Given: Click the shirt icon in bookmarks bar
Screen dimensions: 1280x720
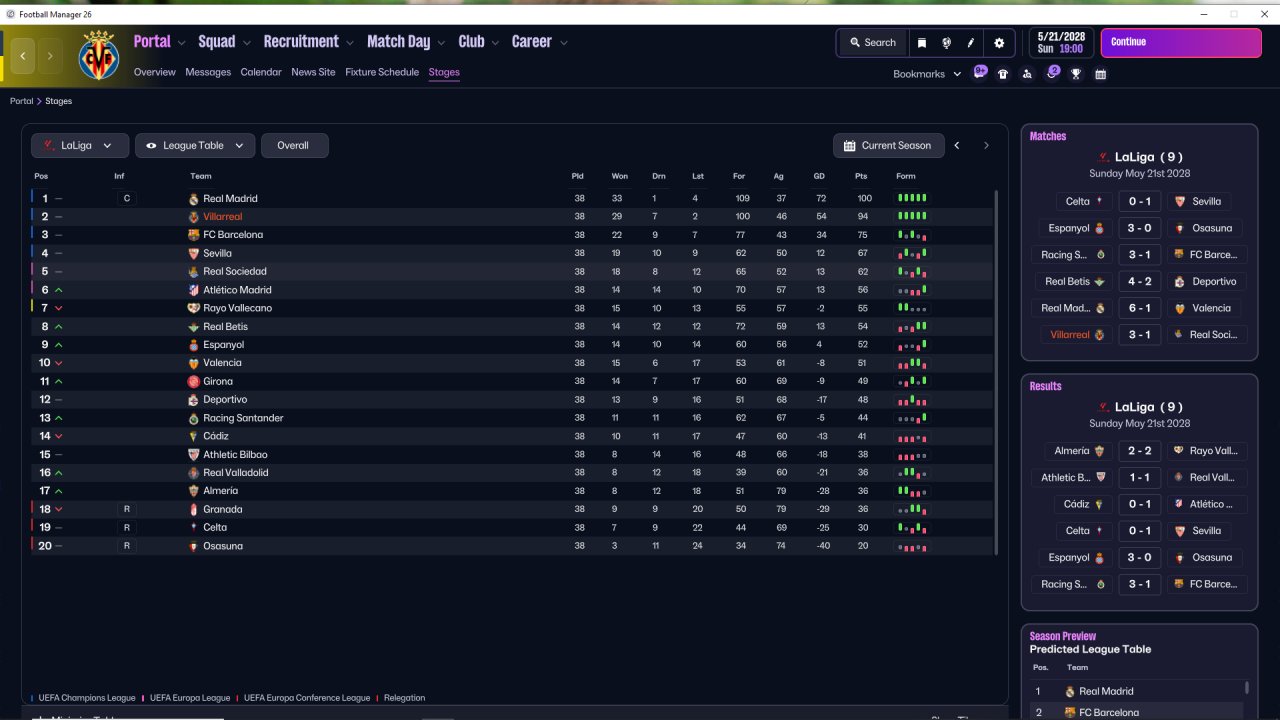Looking at the screenshot, I should coord(1003,74).
